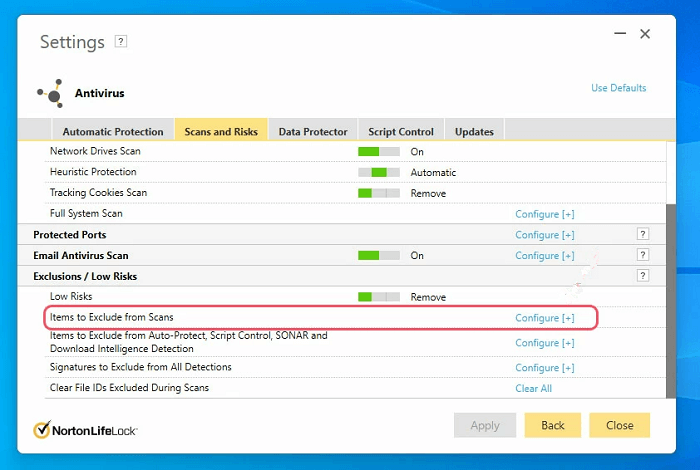
Task: Click the help icon beside Settings title
Action: point(121,42)
